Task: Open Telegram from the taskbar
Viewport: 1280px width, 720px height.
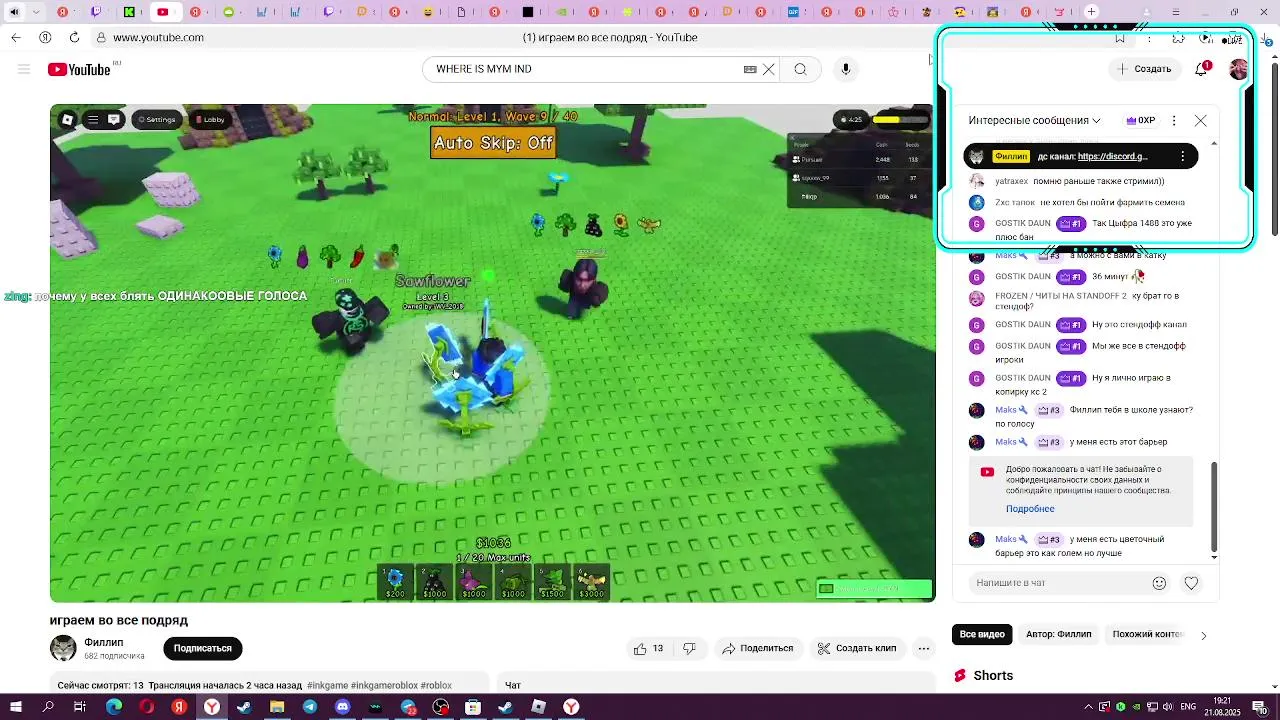Action: pyautogui.click(x=310, y=707)
